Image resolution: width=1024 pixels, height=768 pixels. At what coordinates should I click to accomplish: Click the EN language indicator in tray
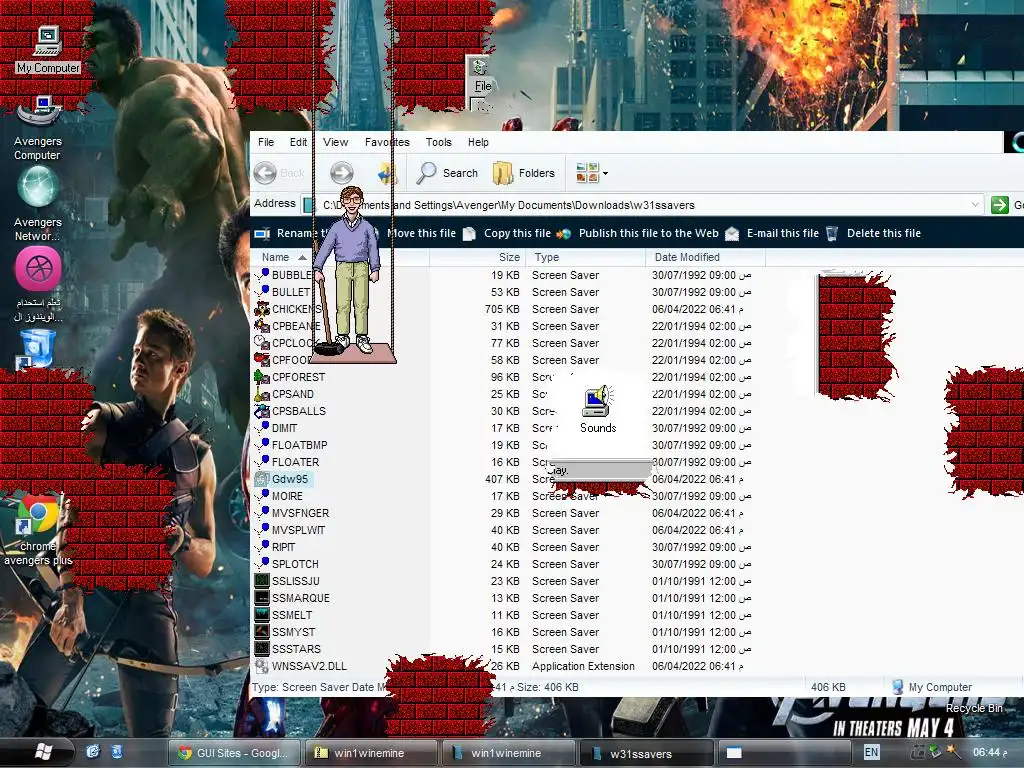(871, 752)
